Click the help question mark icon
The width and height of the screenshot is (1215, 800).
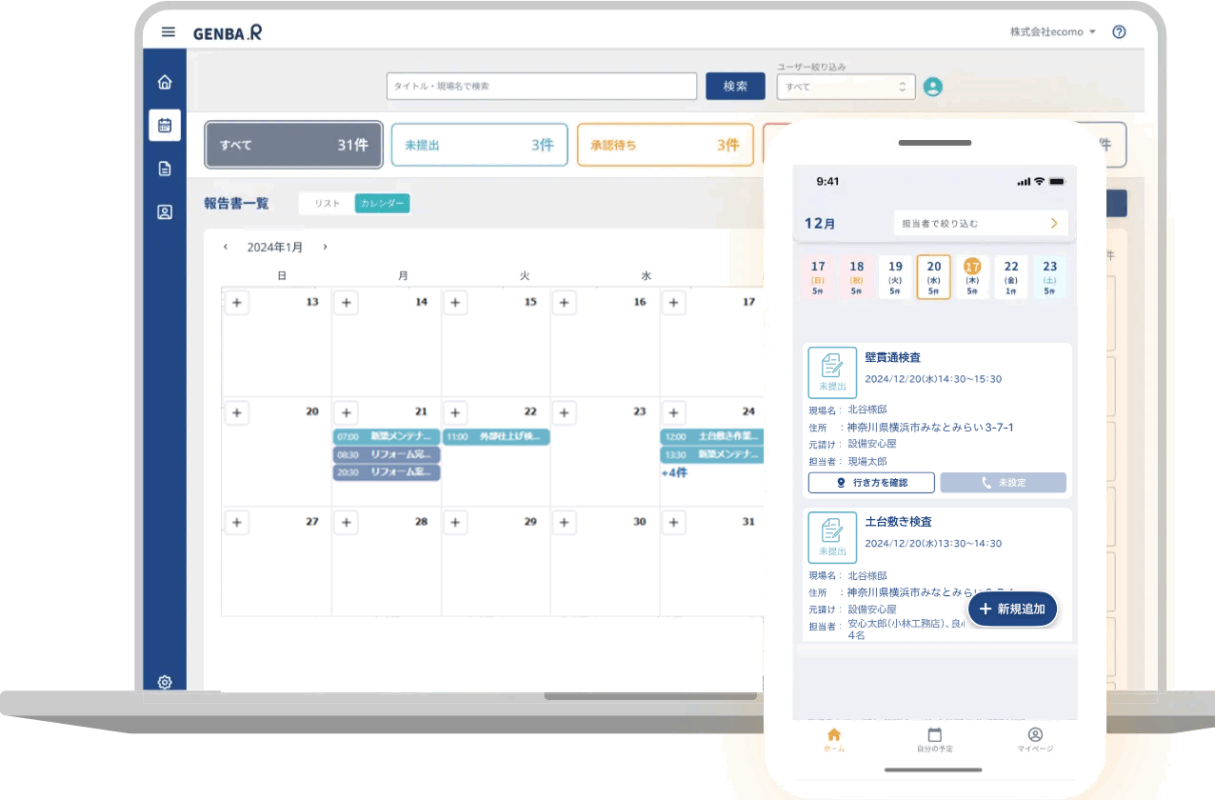(1119, 32)
